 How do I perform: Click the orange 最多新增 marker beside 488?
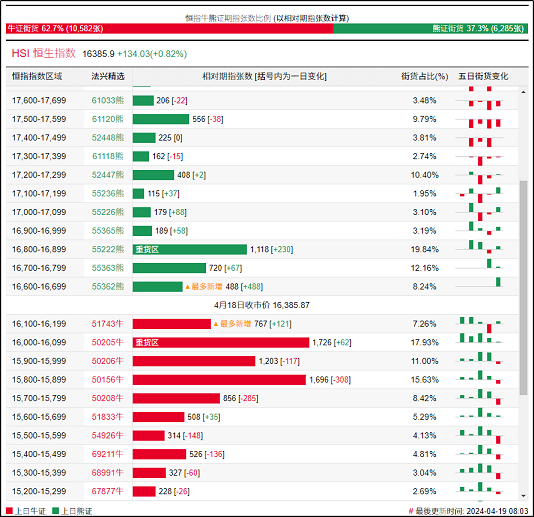204,287
